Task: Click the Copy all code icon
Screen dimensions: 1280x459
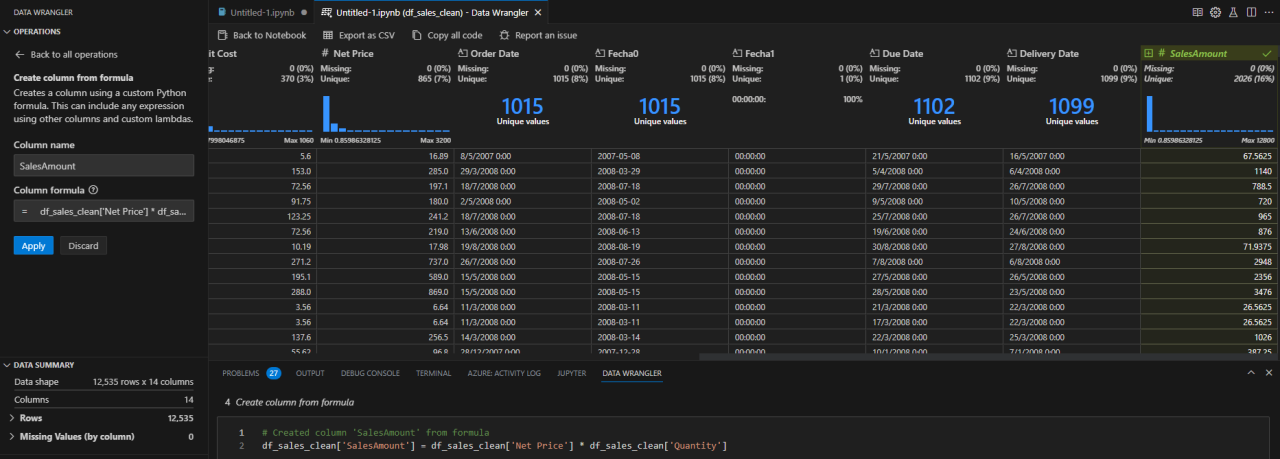Action: (416, 35)
